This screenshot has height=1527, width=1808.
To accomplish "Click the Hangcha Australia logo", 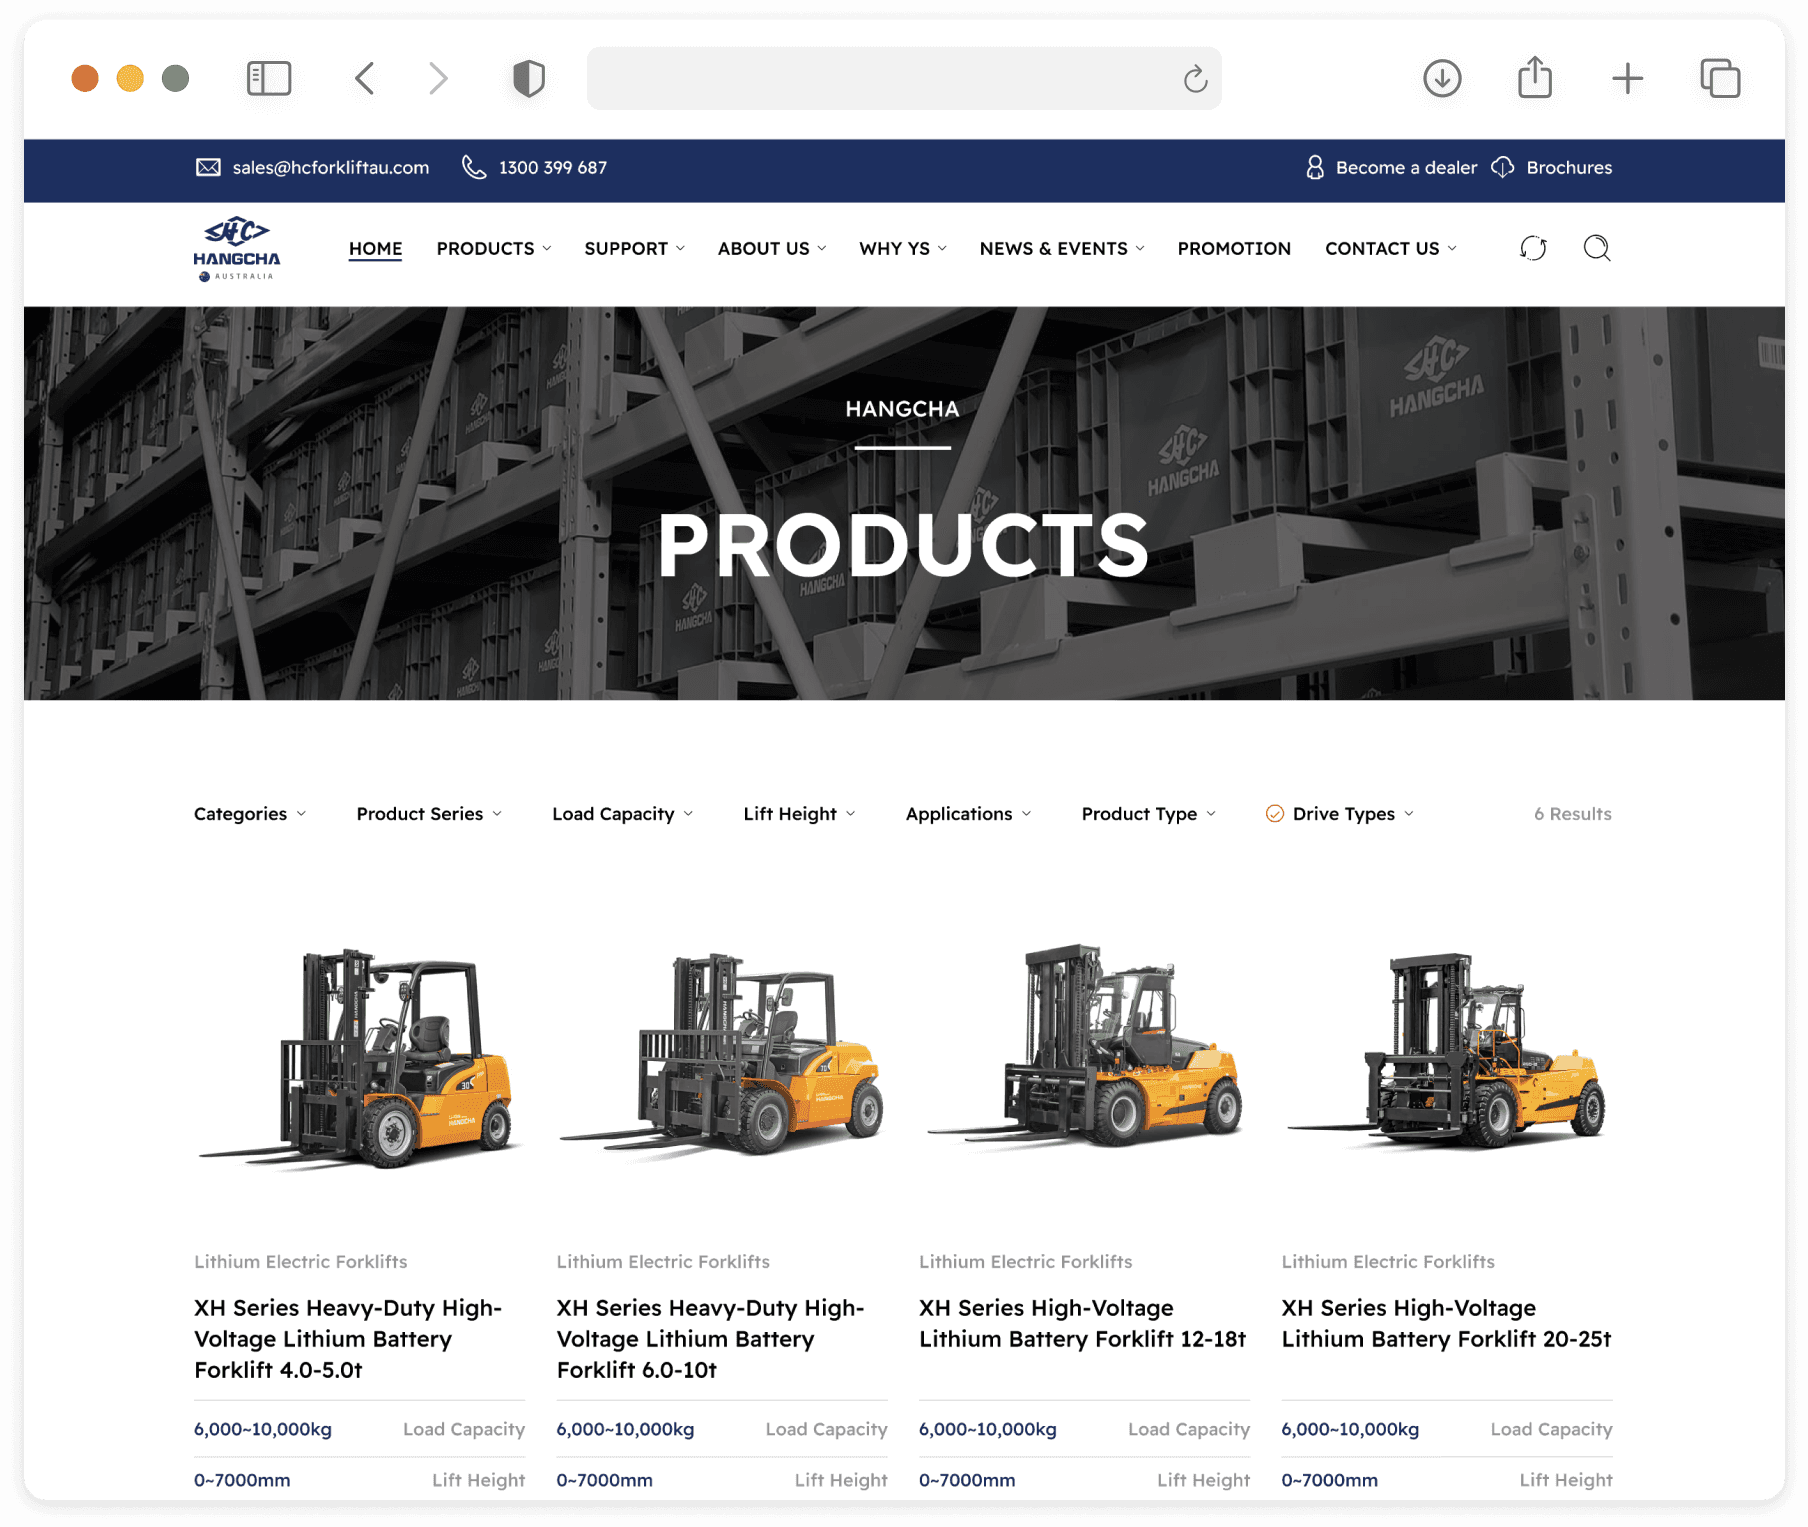I will click(237, 249).
